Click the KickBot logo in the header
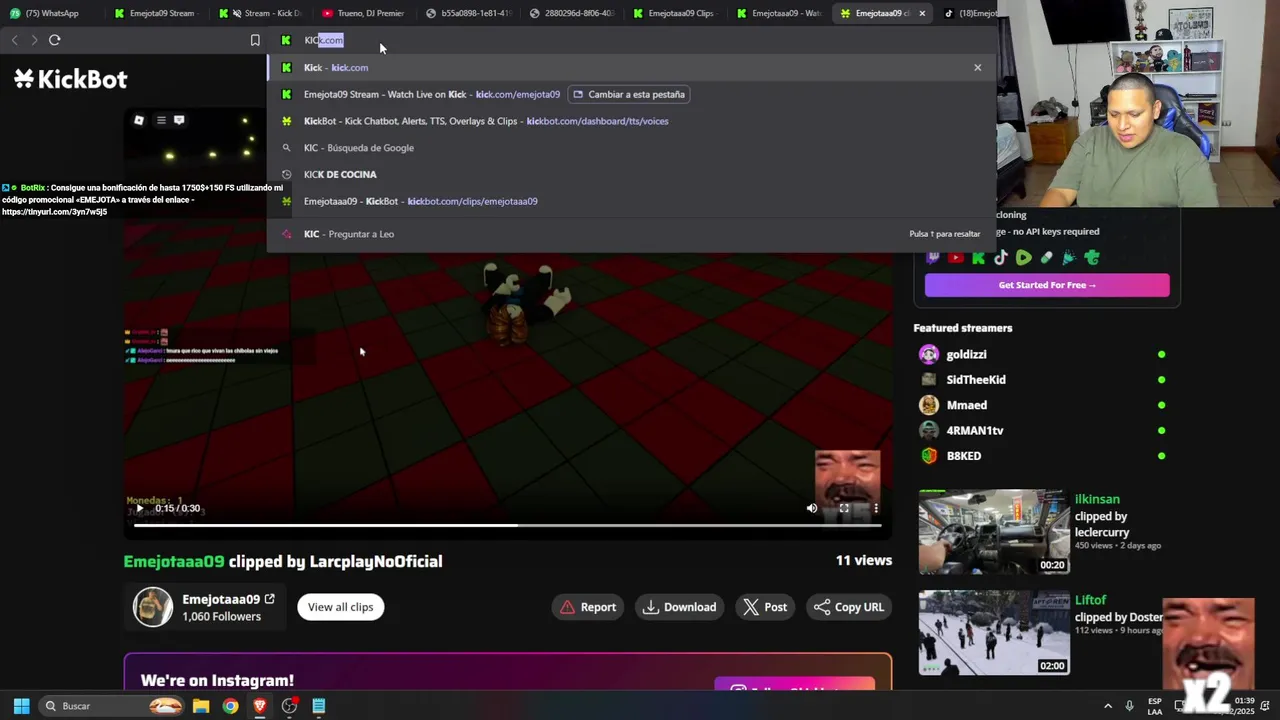1280x720 pixels. tap(71, 79)
